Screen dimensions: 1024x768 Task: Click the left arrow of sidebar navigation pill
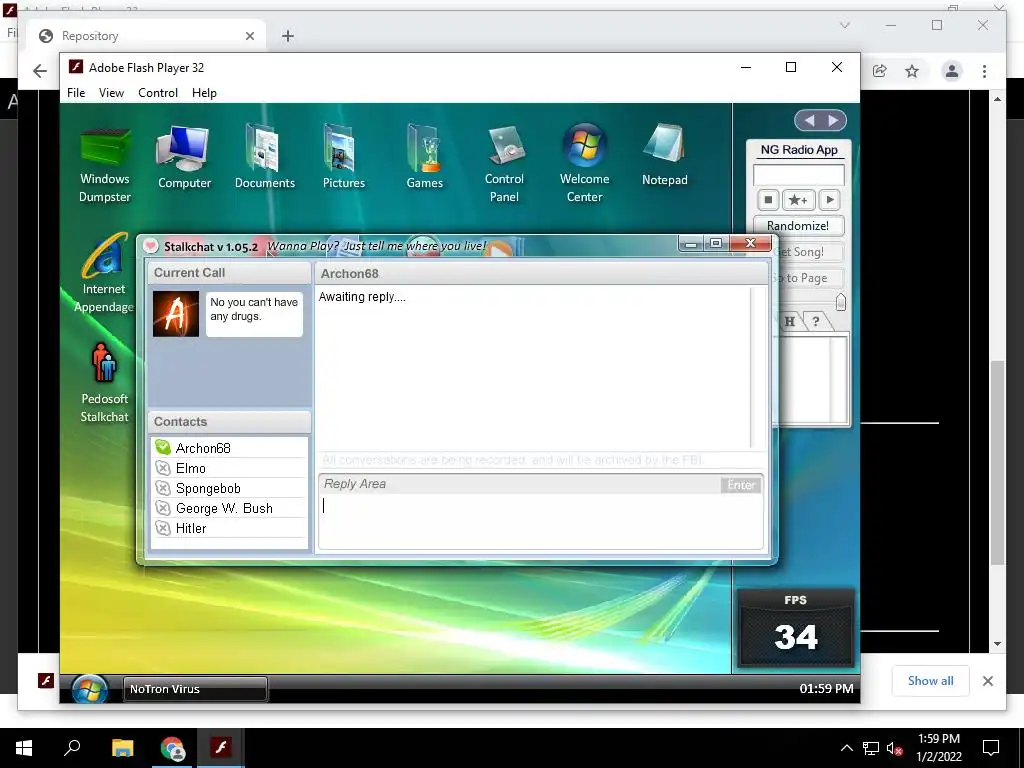click(809, 120)
